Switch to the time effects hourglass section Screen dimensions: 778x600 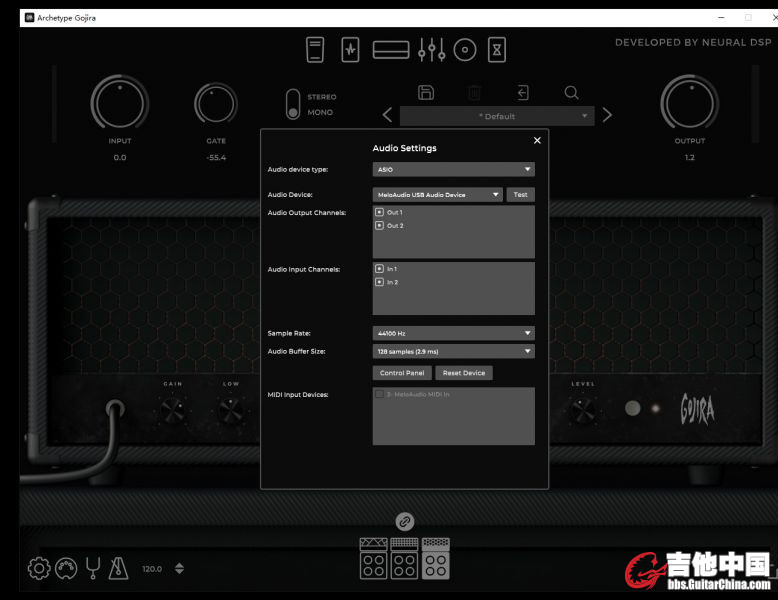pyautogui.click(x=496, y=49)
